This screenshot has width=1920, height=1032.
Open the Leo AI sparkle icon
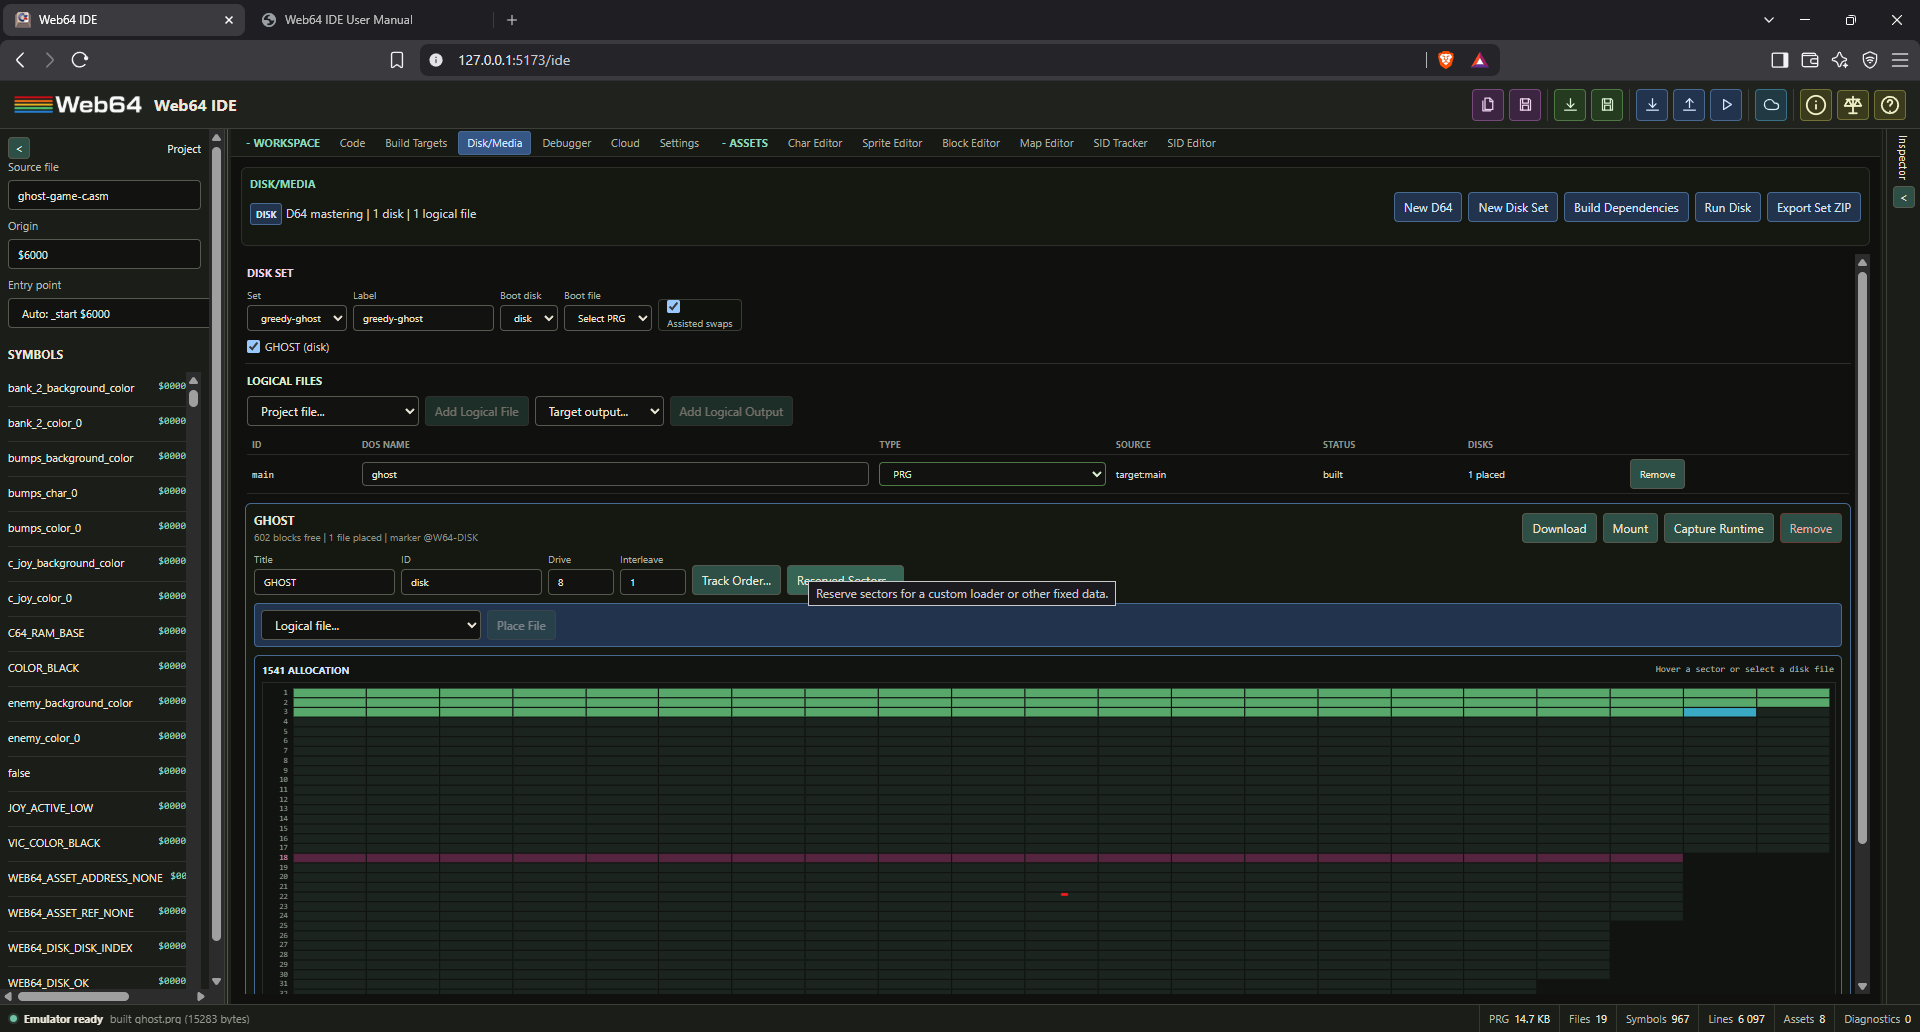(x=1840, y=60)
